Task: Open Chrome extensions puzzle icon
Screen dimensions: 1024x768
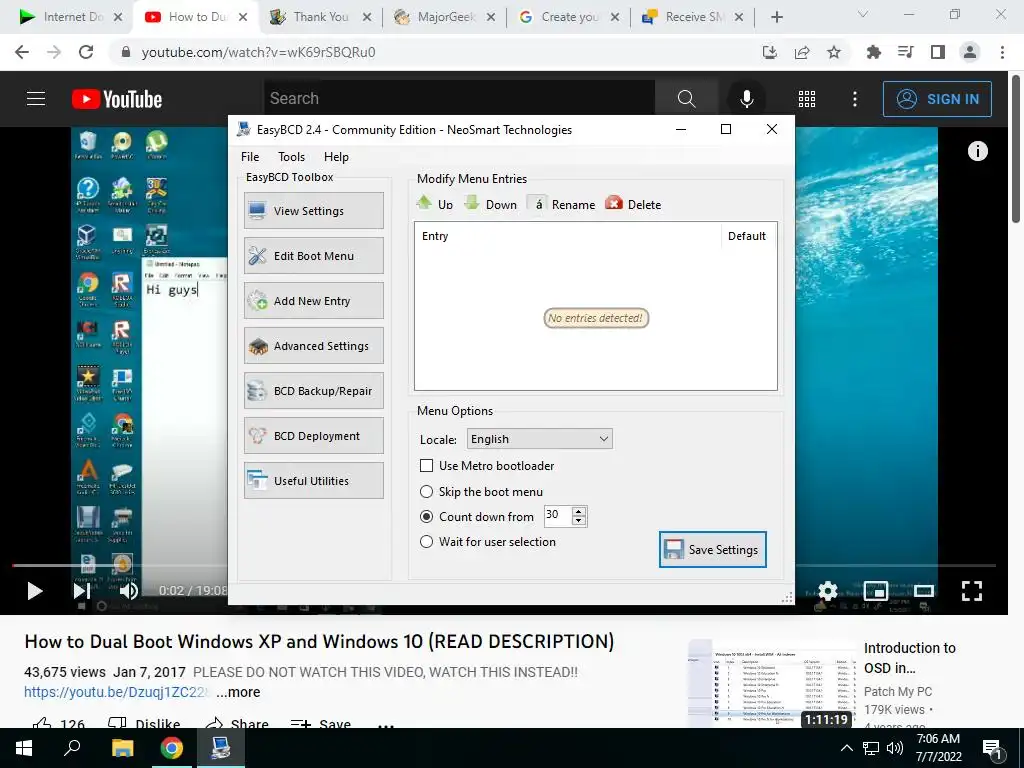Action: pos(873,52)
